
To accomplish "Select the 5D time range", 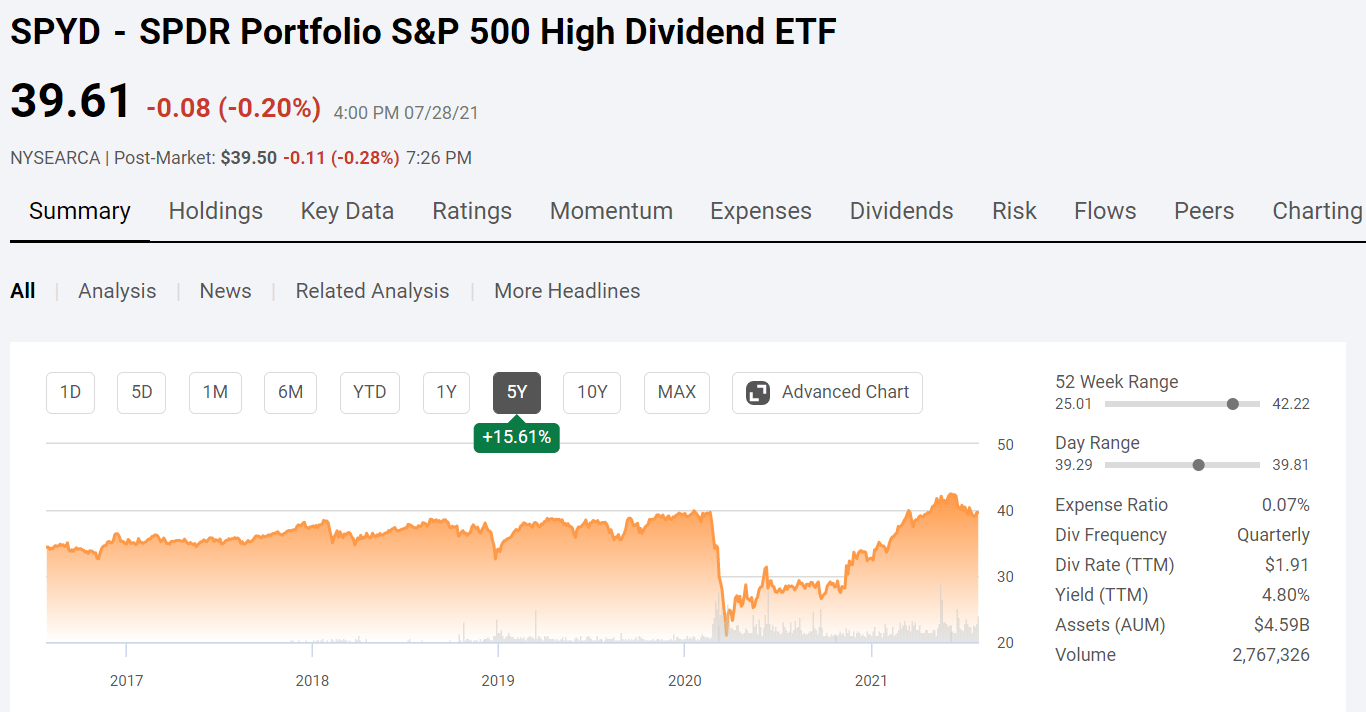I will click(x=140, y=392).
